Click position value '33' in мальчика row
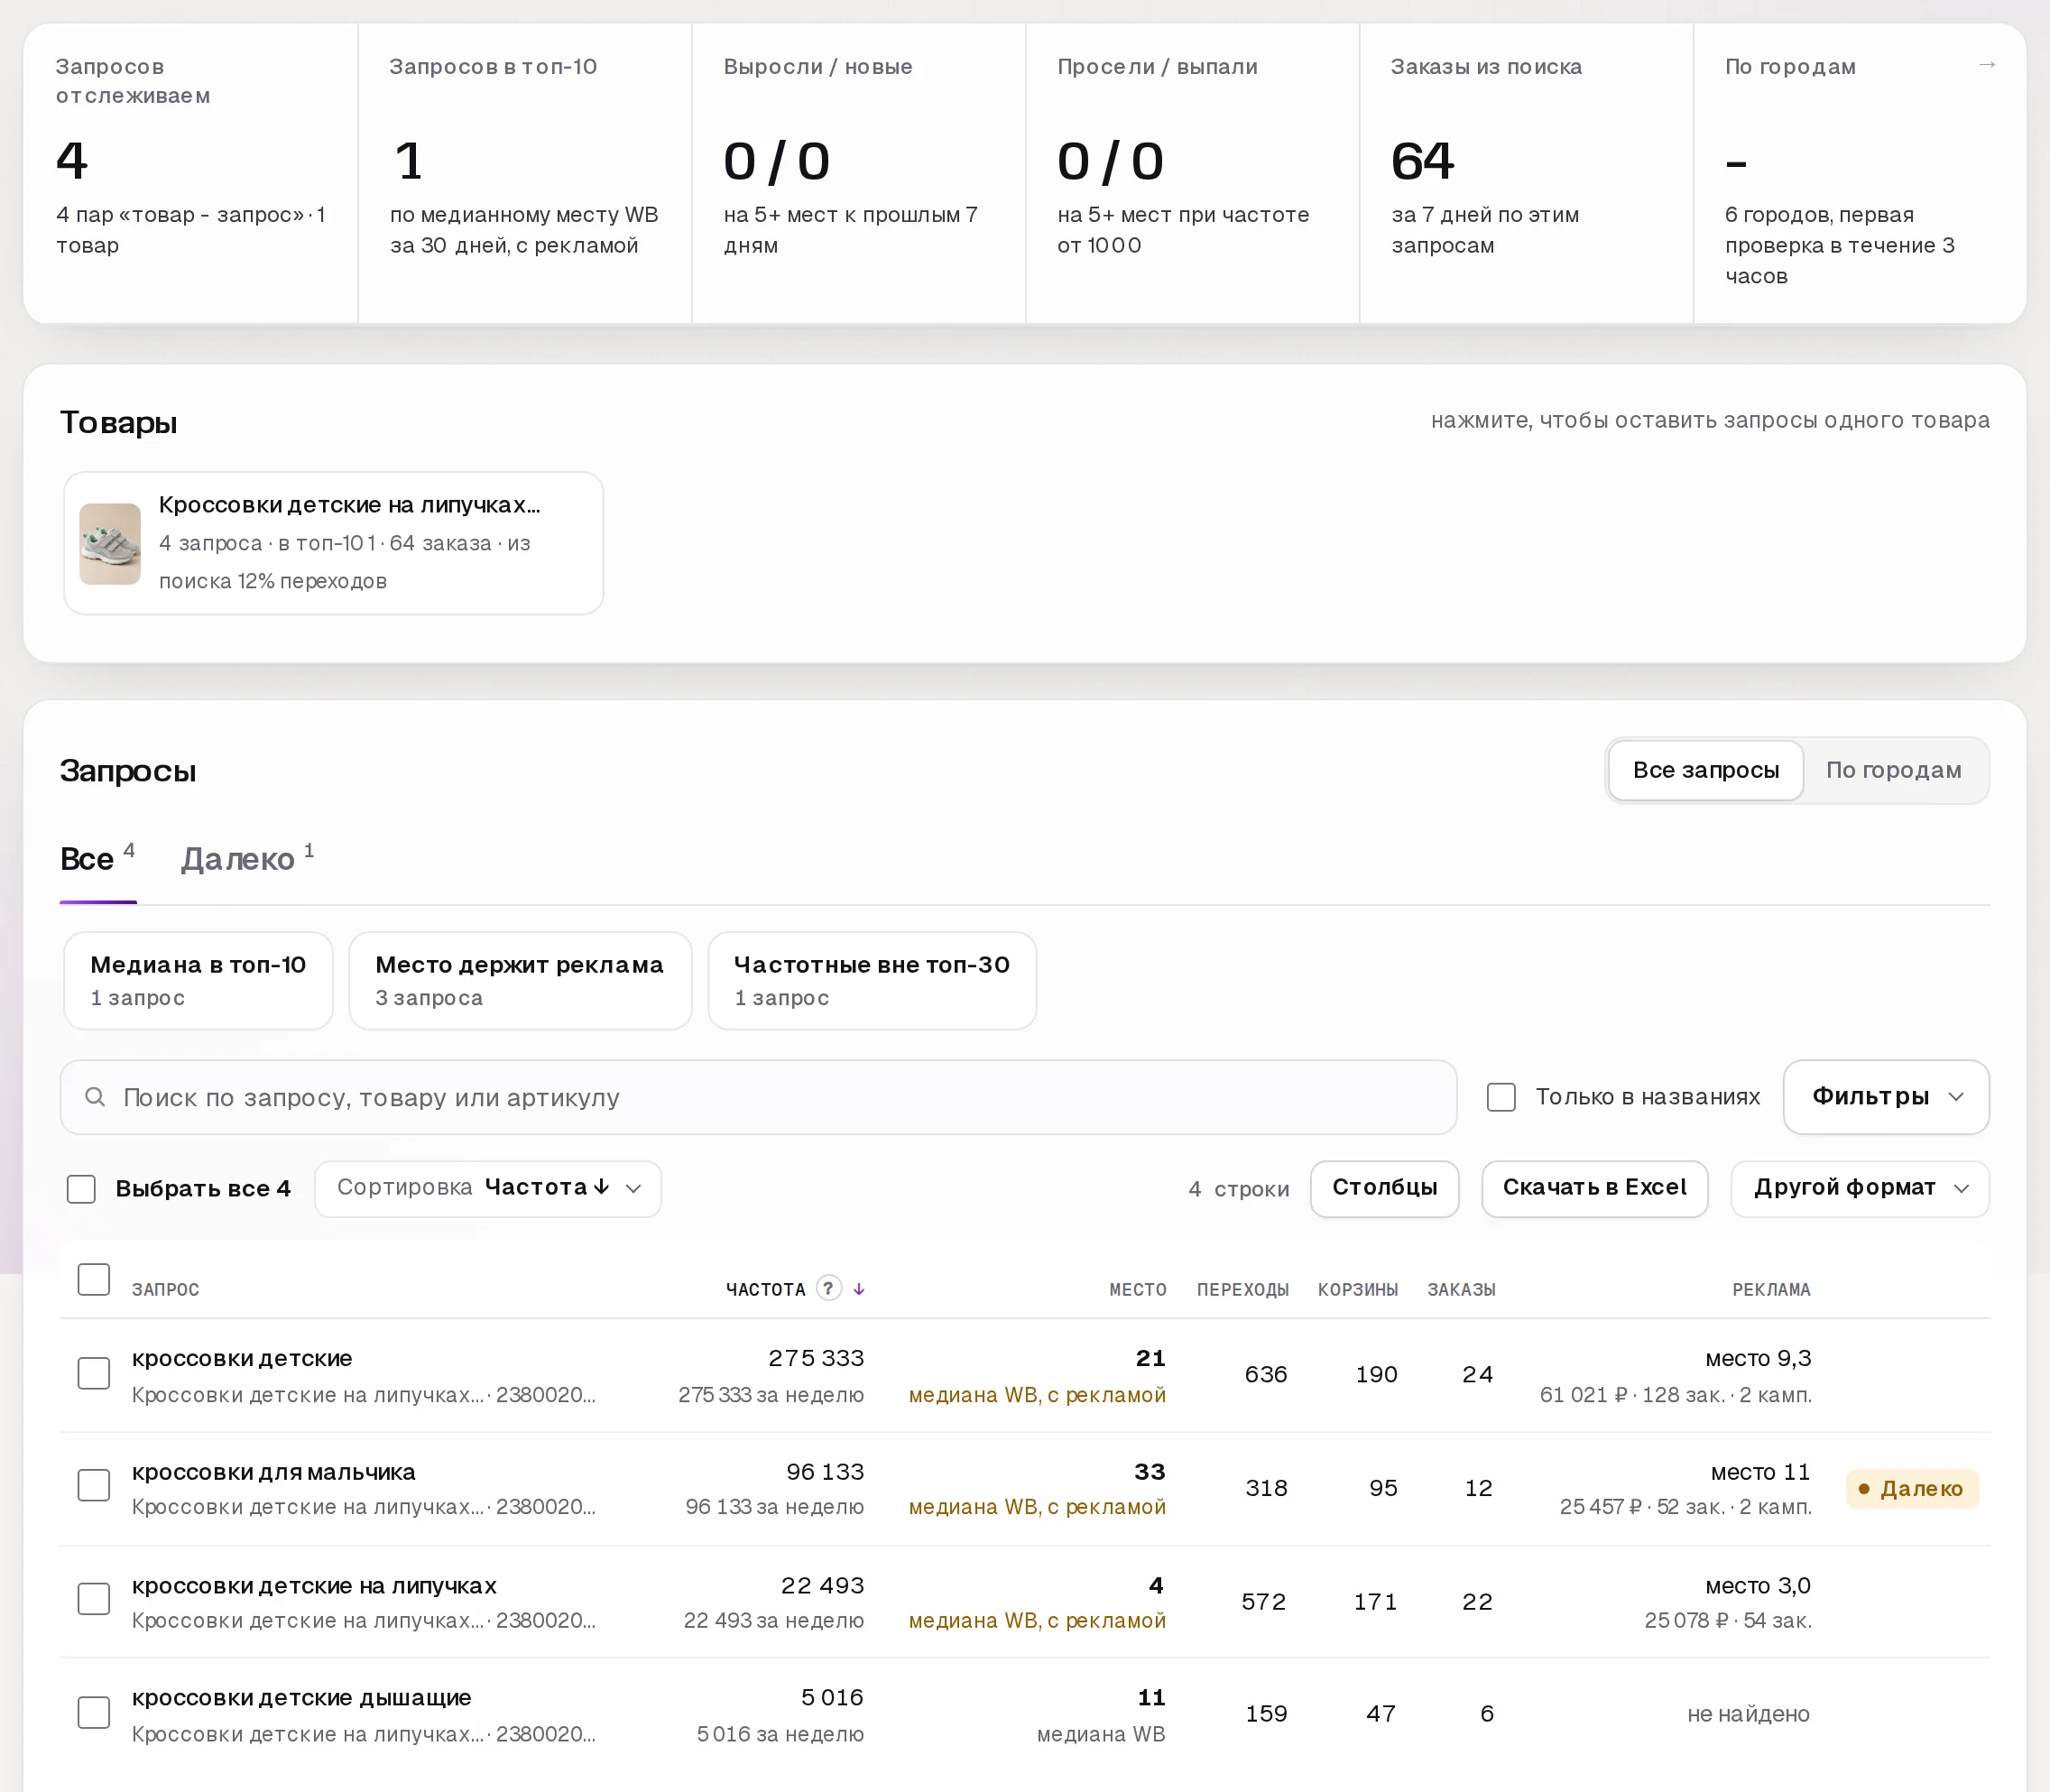Screen dimensions: 2050x1792 (1150, 1472)
